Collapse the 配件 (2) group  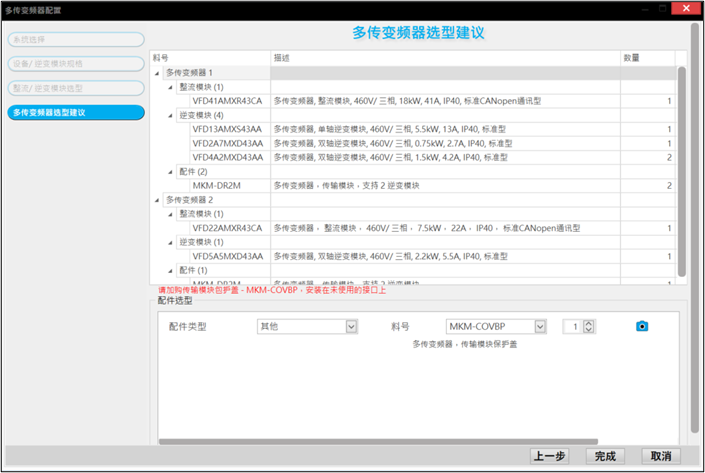171,171
